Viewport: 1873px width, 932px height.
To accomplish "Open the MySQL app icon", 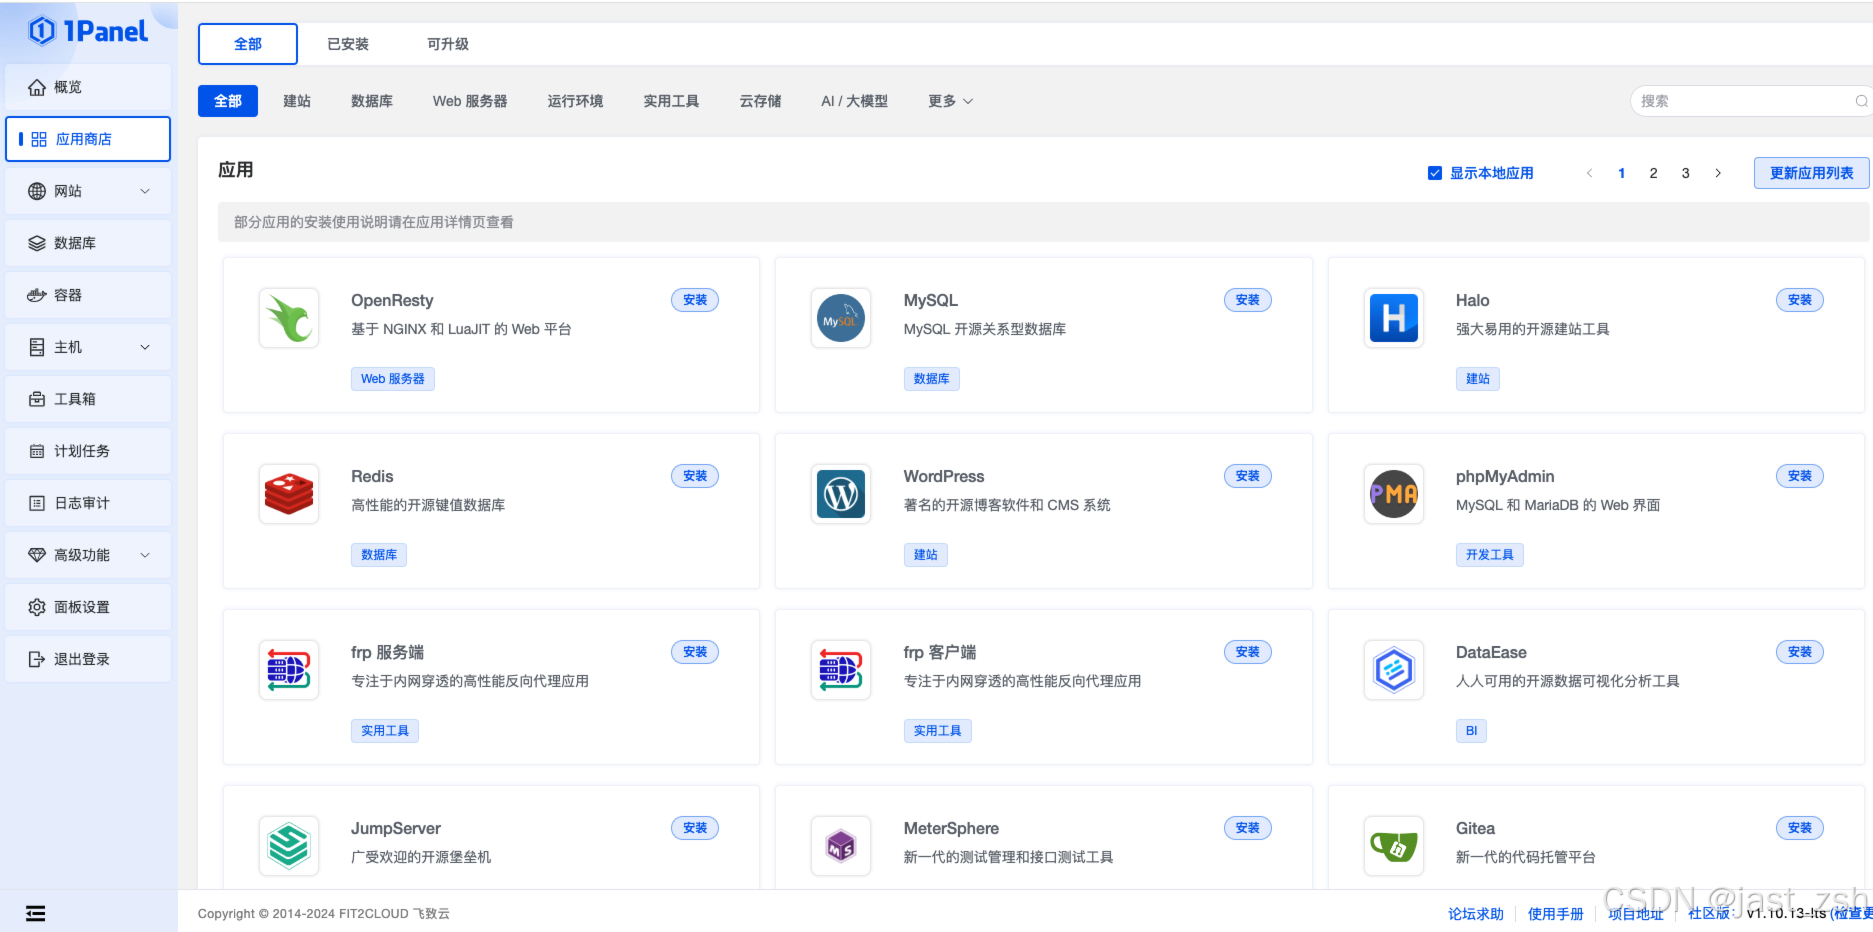I will click(841, 318).
